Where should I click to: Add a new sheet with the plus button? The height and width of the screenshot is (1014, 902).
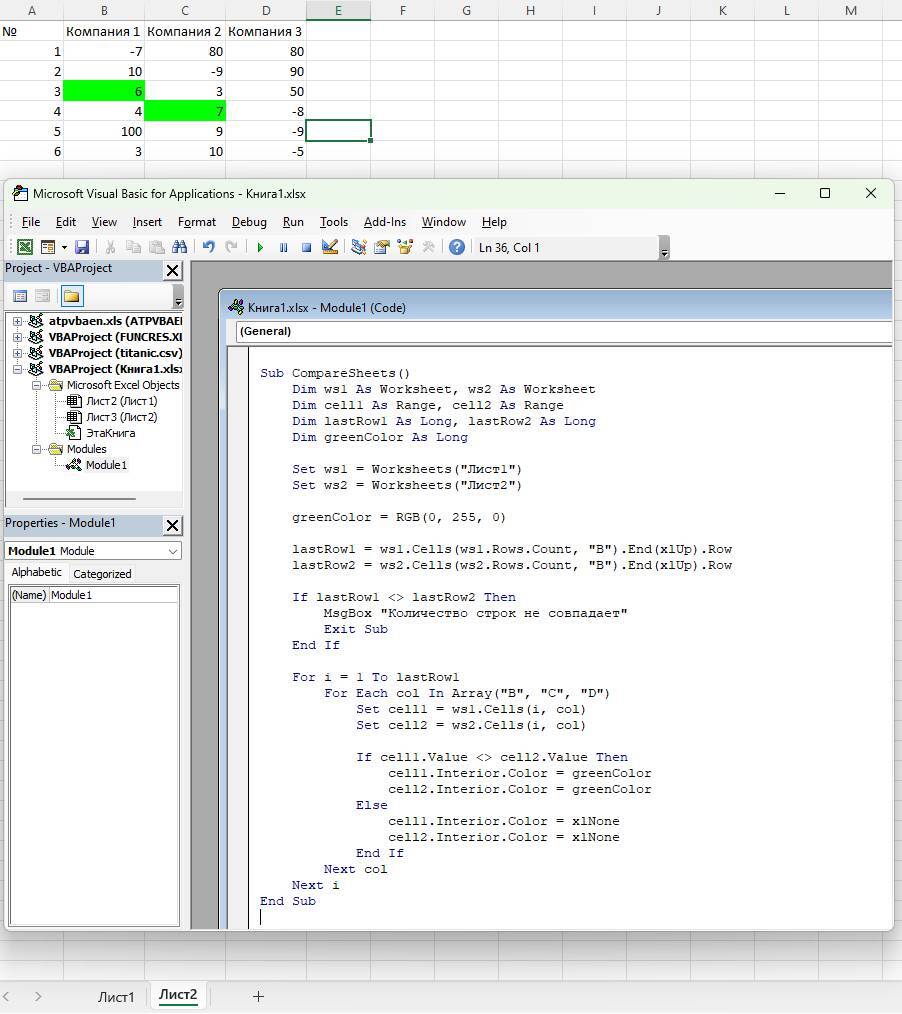point(258,996)
